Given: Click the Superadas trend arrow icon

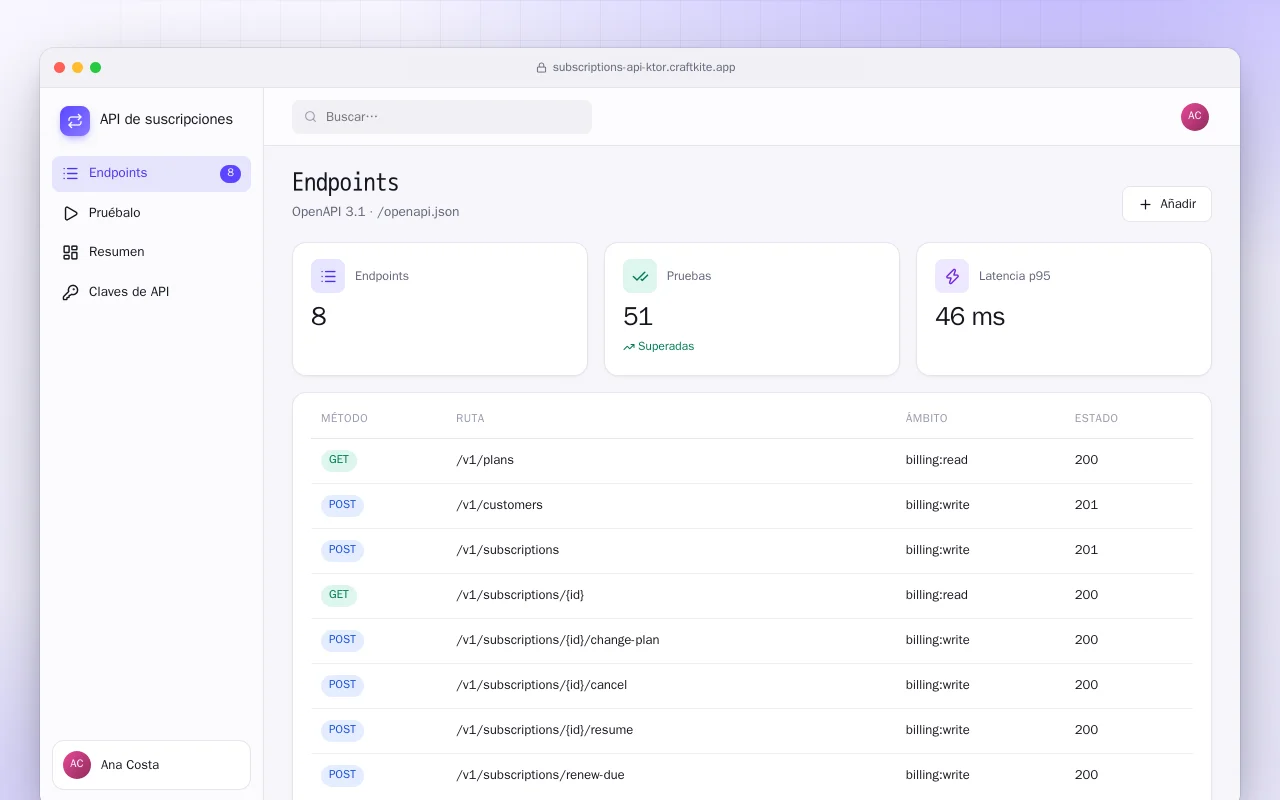Looking at the screenshot, I should coord(629,347).
